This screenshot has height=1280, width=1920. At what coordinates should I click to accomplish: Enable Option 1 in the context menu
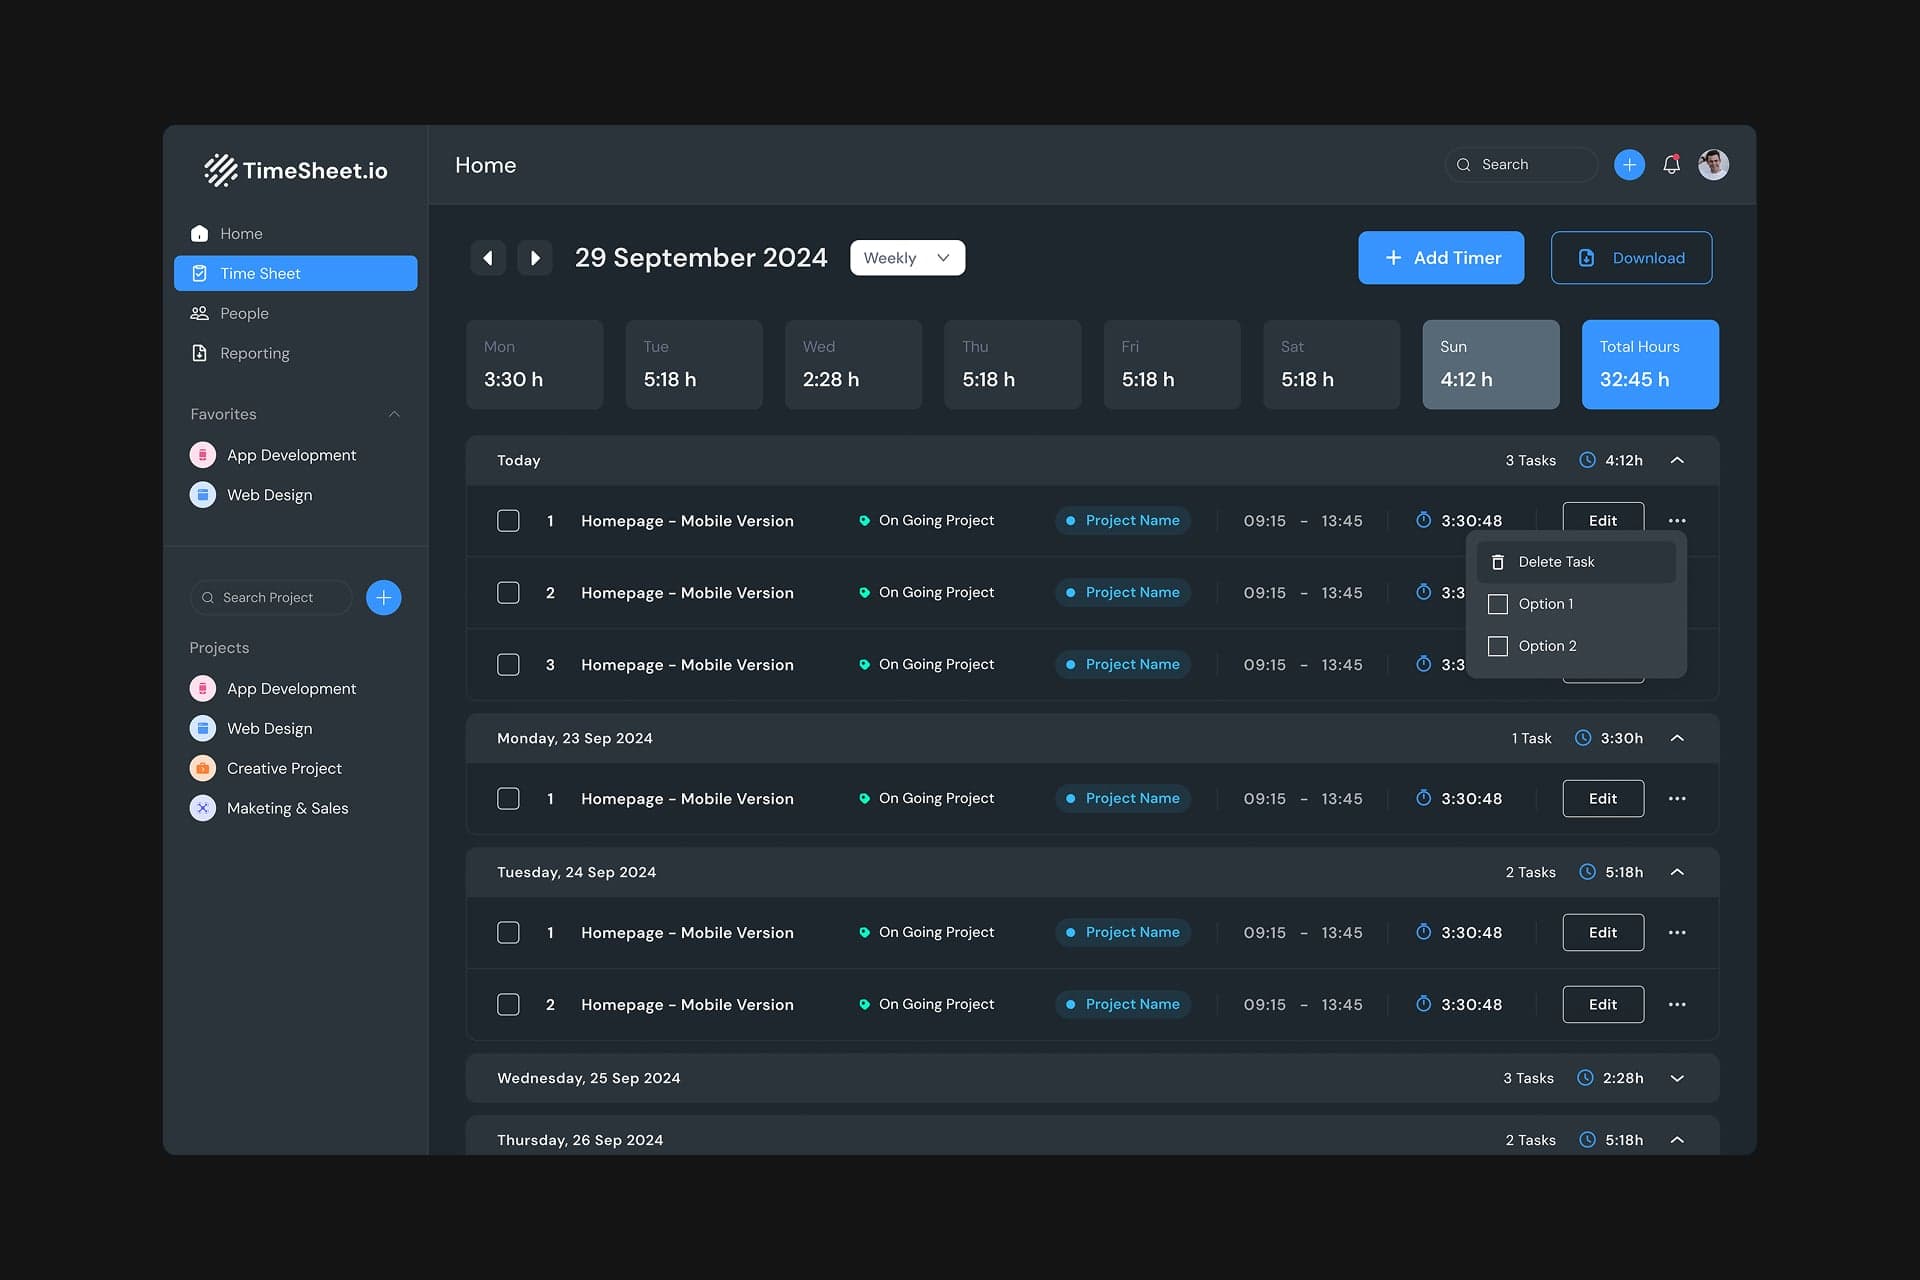pyautogui.click(x=1497, y=604)
